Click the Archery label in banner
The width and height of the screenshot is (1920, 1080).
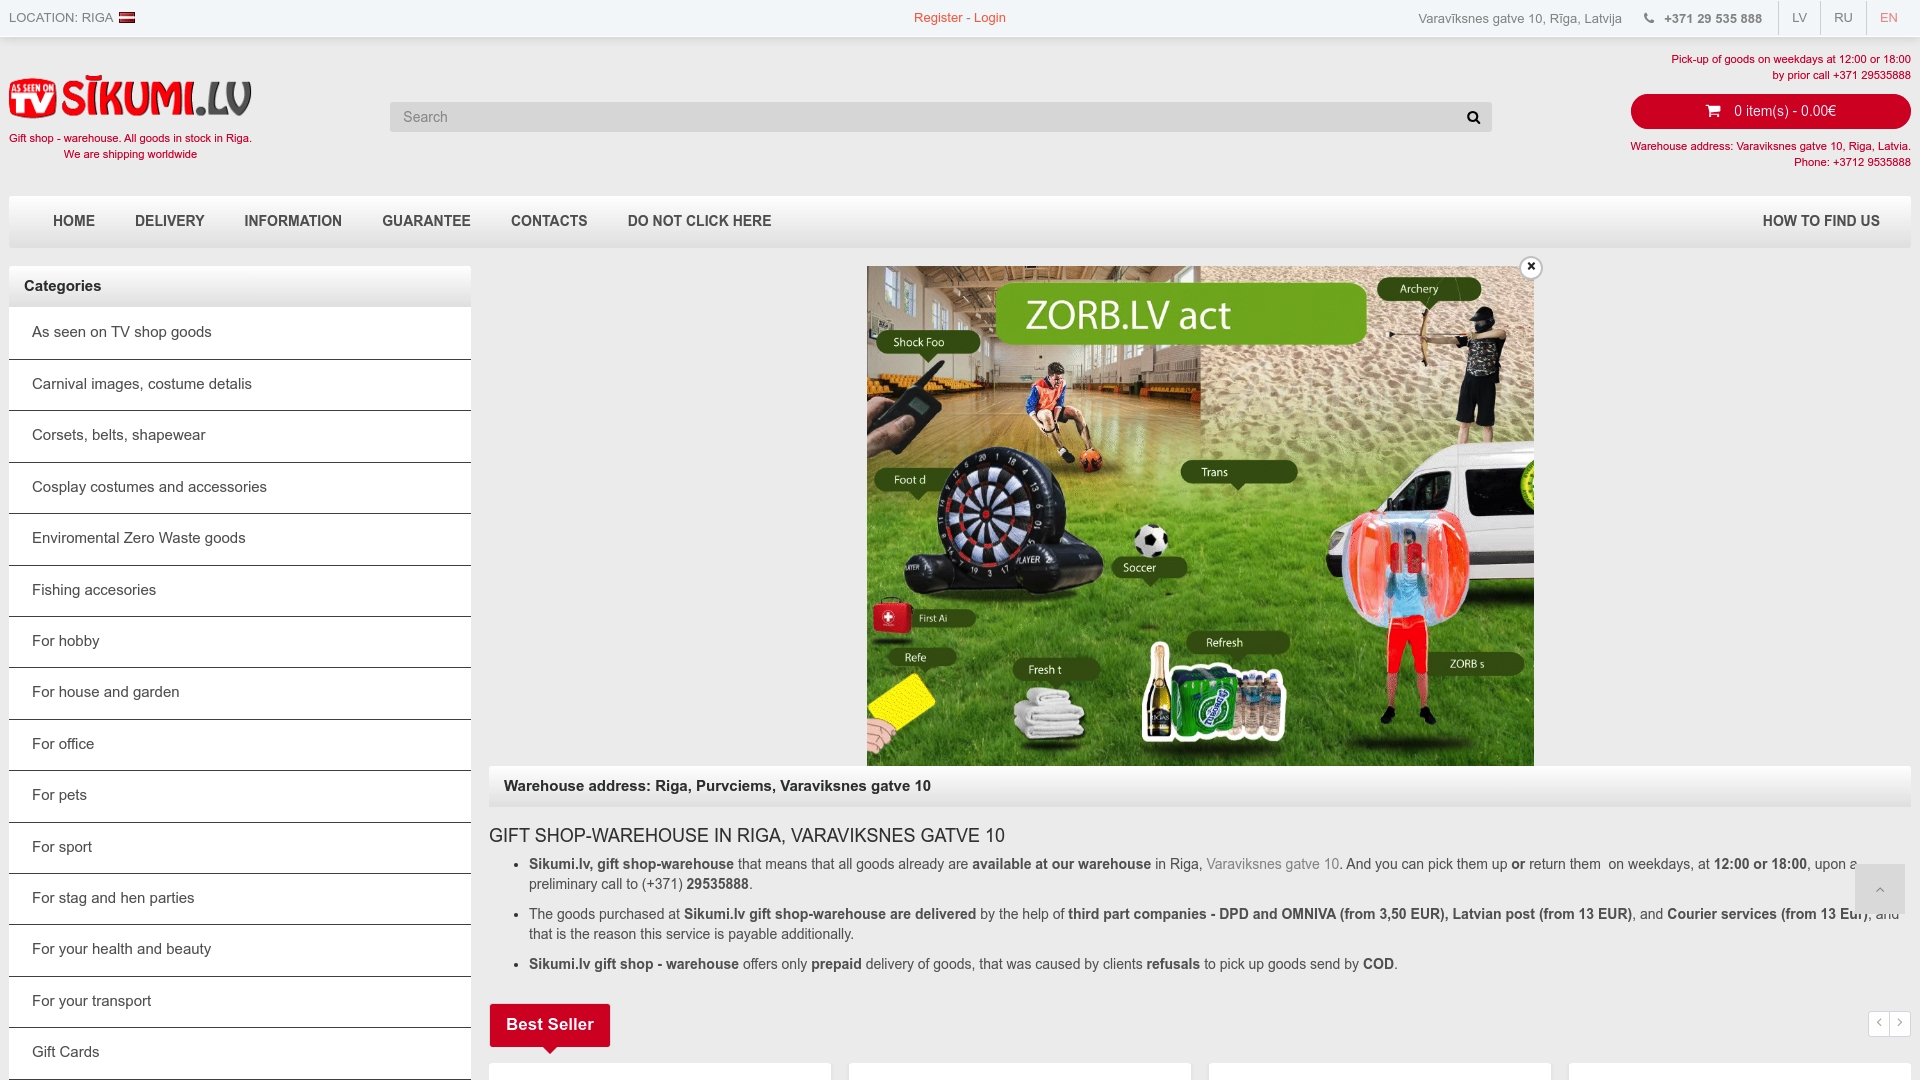(1428, 289)
